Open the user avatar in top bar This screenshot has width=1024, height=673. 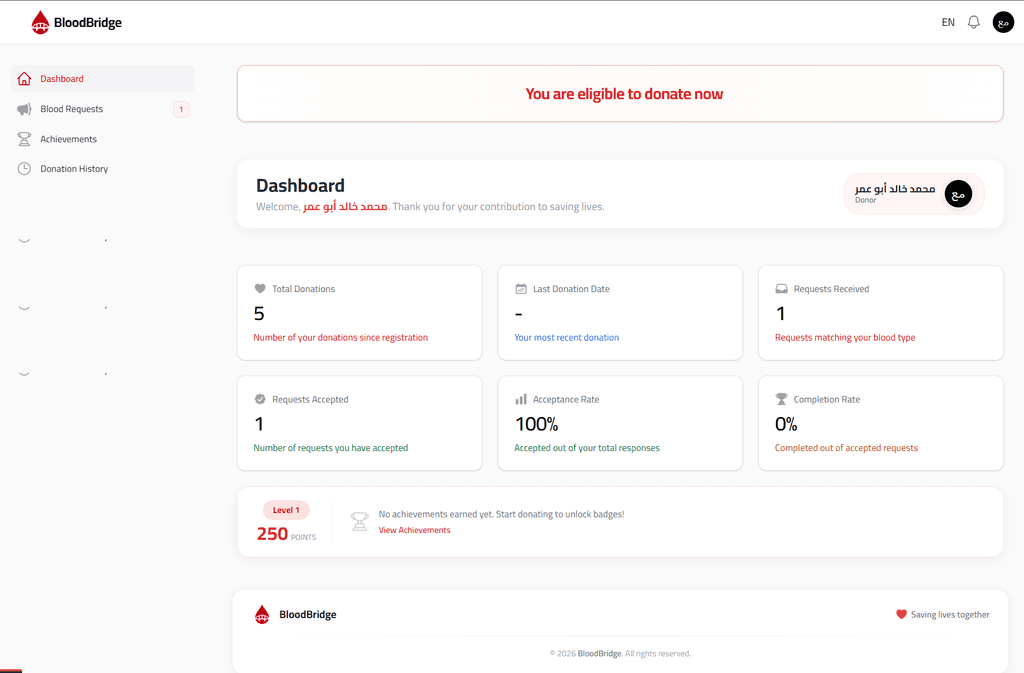pyautogui.click(x=1003, y=22)
